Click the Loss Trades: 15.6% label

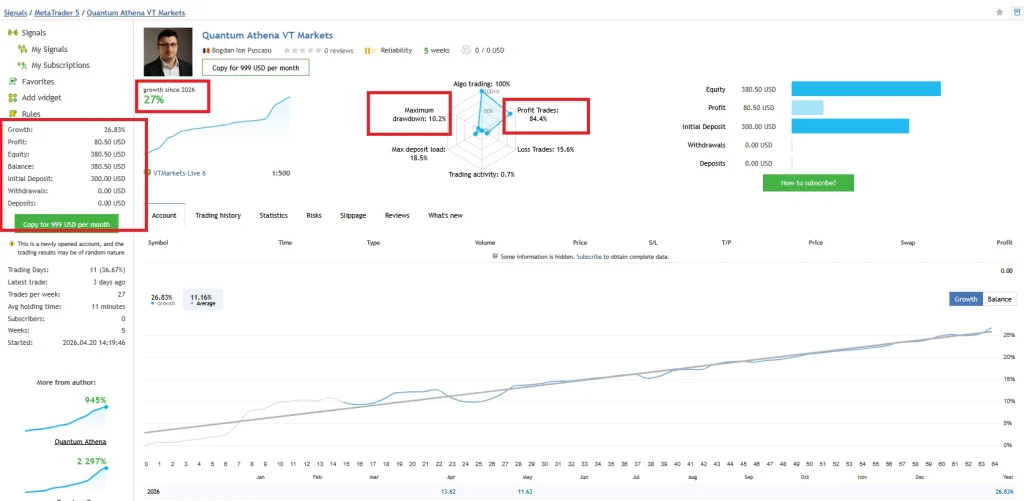tap(545, 150)
